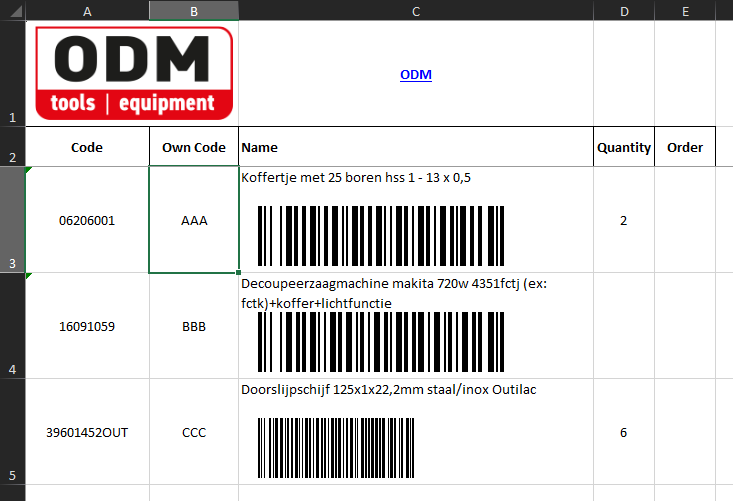Image resolution: width=733 pixels, height=501 pixels.
Task: Select quantity cell with value 2
Action: (x=624, y=220)
